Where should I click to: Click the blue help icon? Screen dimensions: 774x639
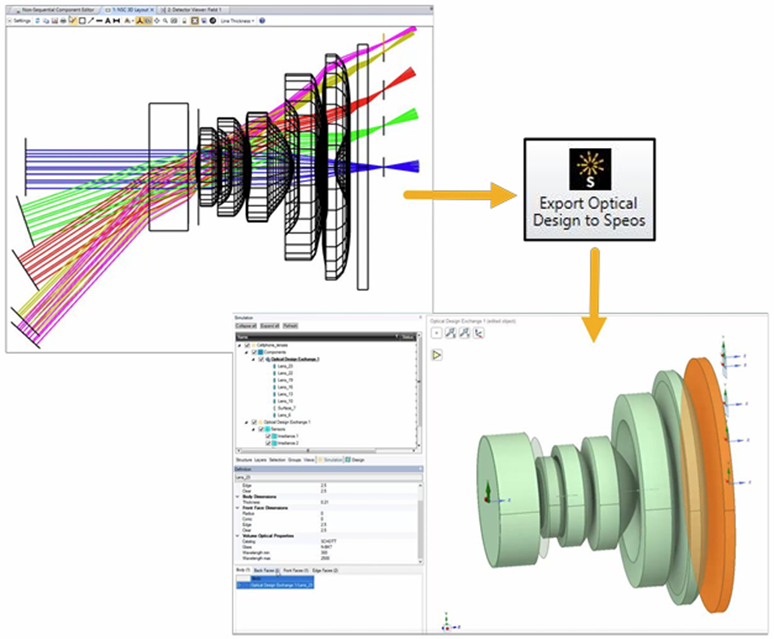[x=262, y=21]
